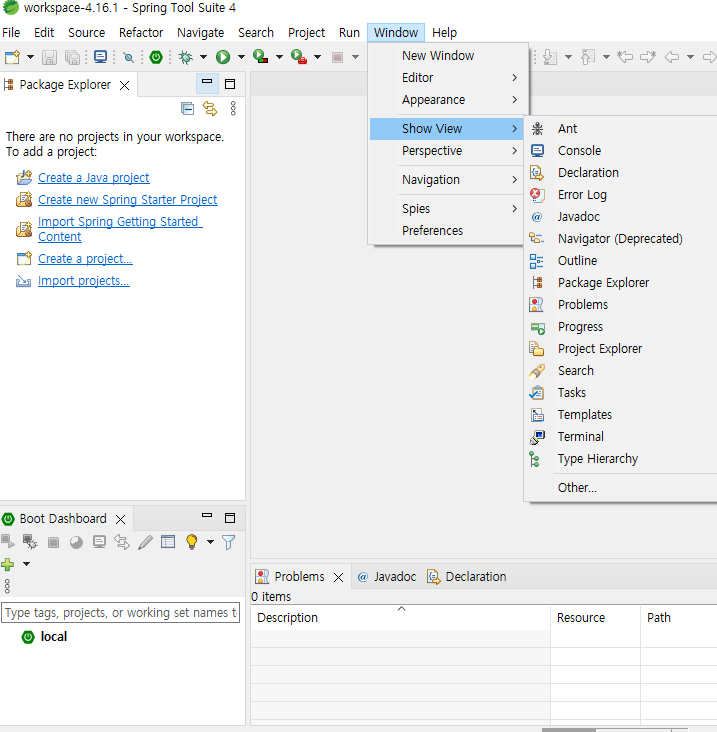Viewport: 717px width, 732px height.
Task: Click the Run External Tools icon
Action: [x=299, y=57]
